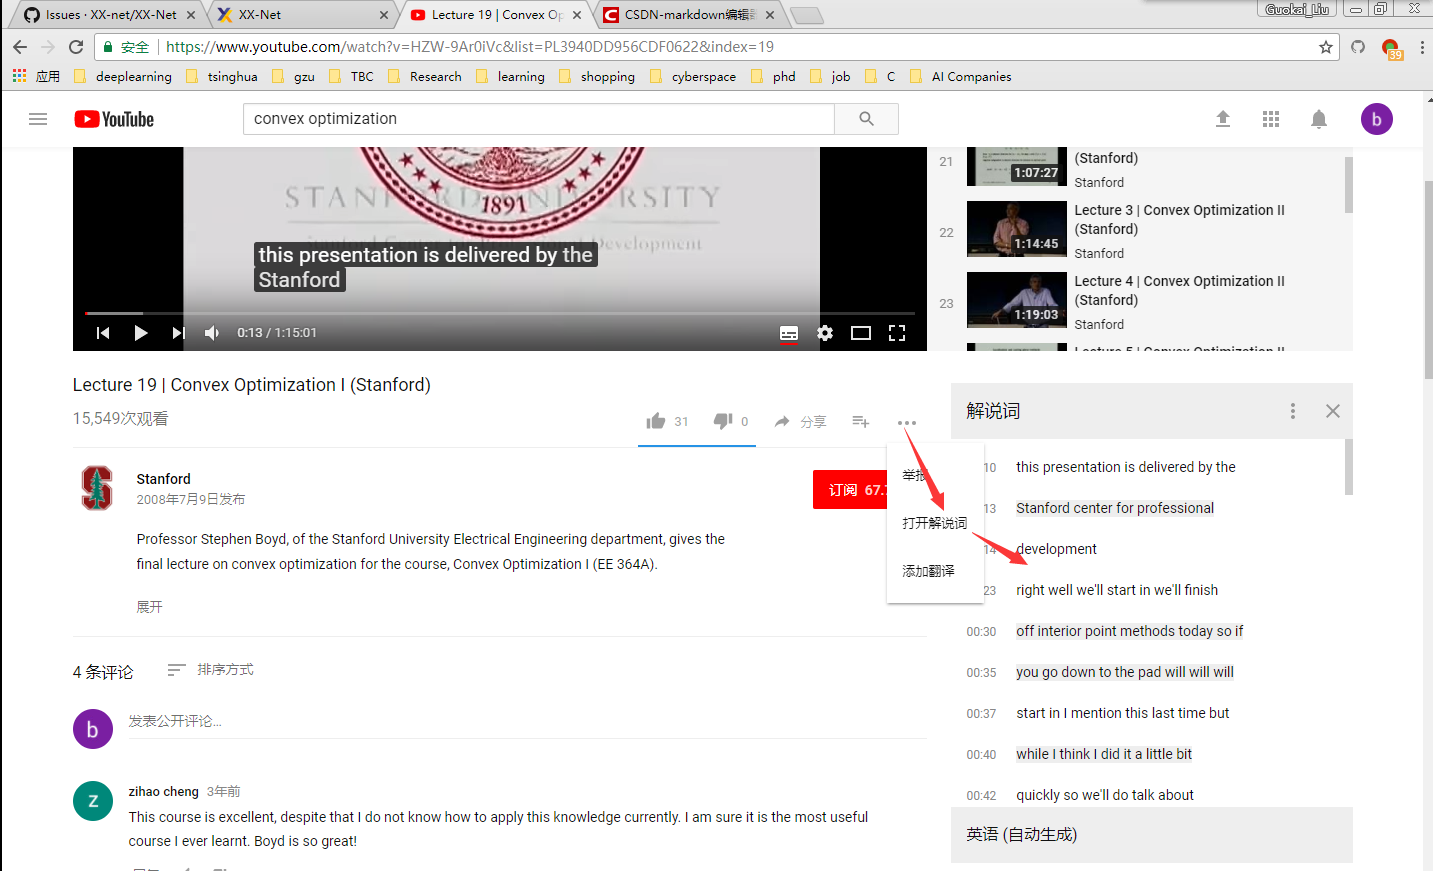The width and height of the screenshot is (1433, 871).
Task: Click the search magnifier button
Action: point(866,119)
